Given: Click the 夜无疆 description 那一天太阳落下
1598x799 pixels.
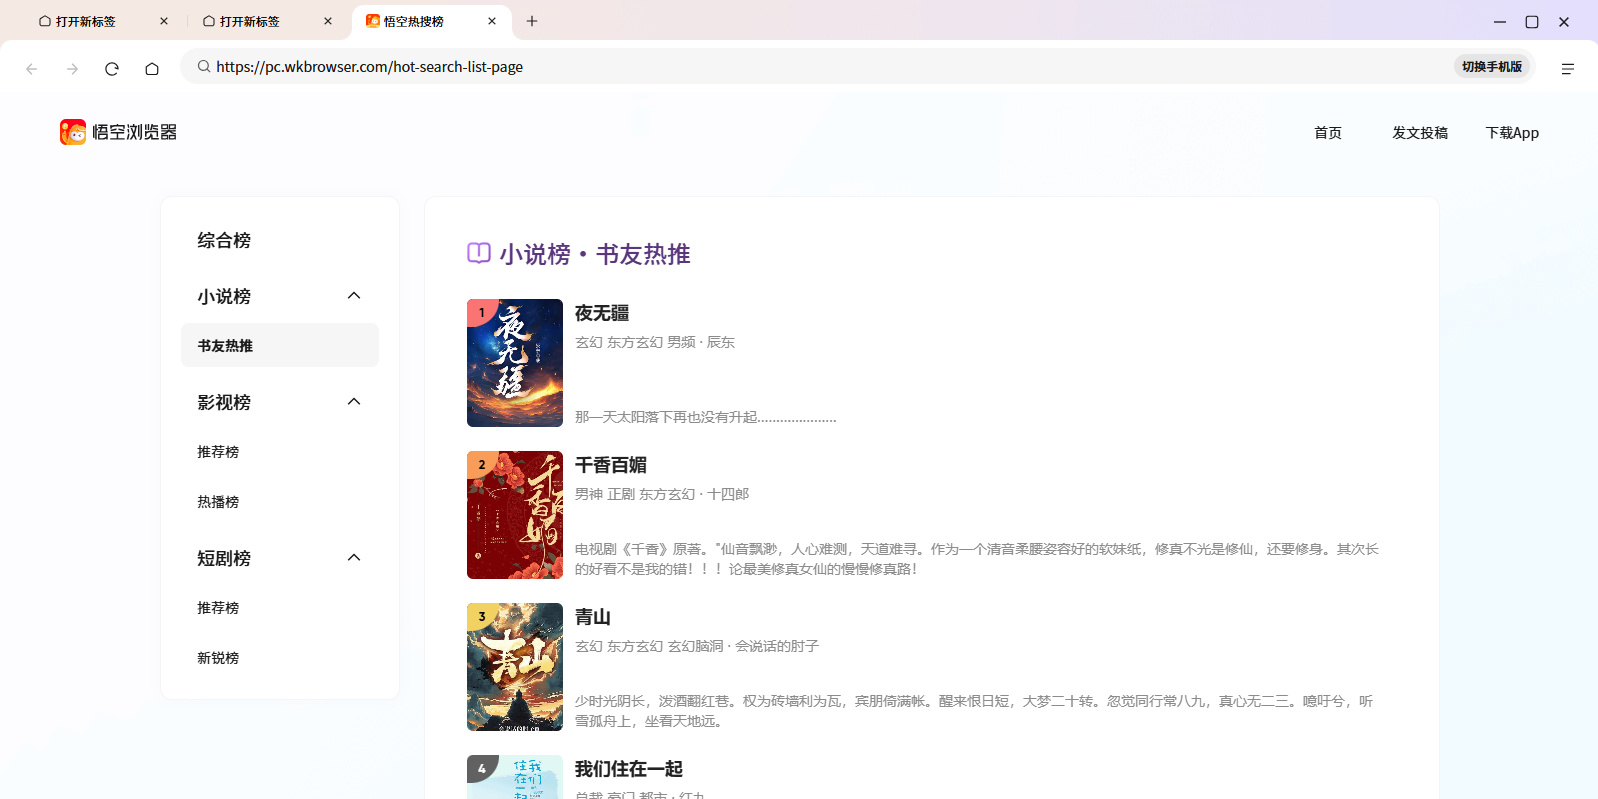Looking at the screenshot, I should (x=706, y=417).
